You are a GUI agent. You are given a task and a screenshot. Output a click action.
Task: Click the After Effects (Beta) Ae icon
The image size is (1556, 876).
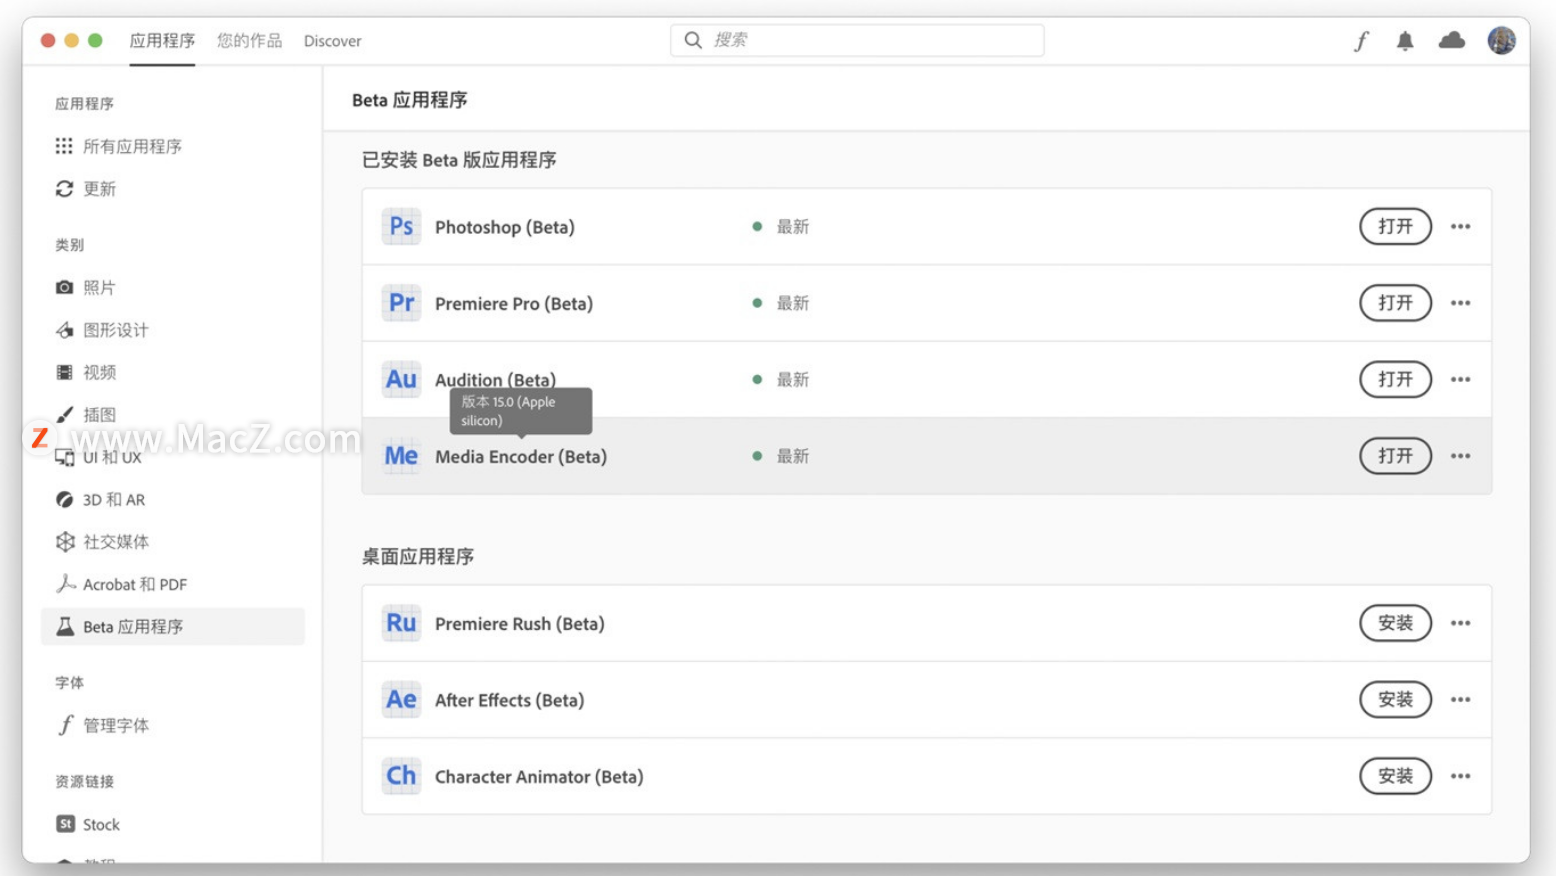[401, 699]
